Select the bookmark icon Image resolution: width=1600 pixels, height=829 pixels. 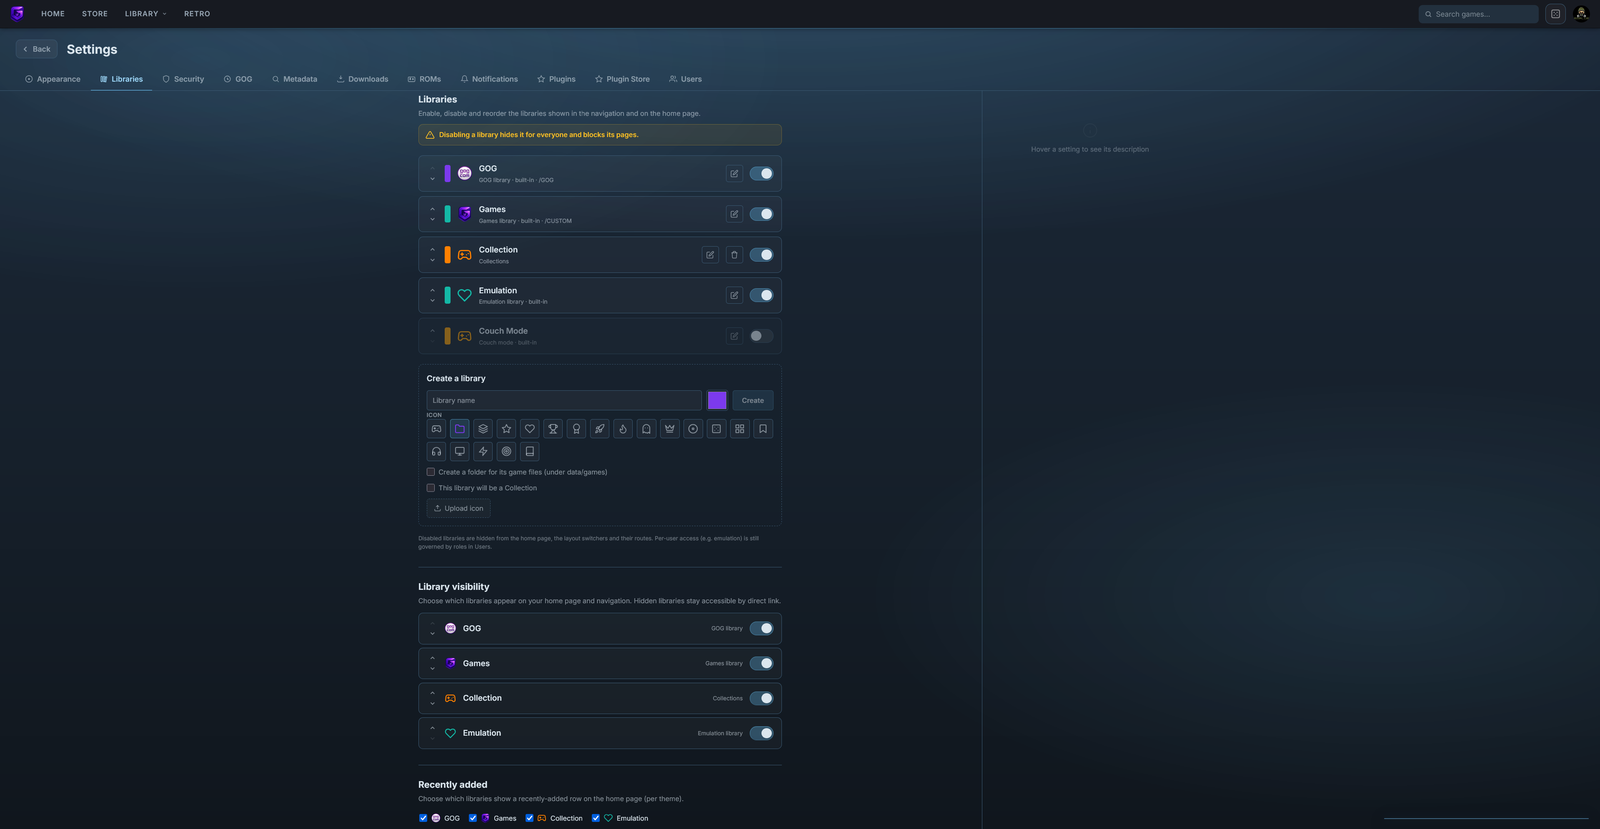(763, 429)
